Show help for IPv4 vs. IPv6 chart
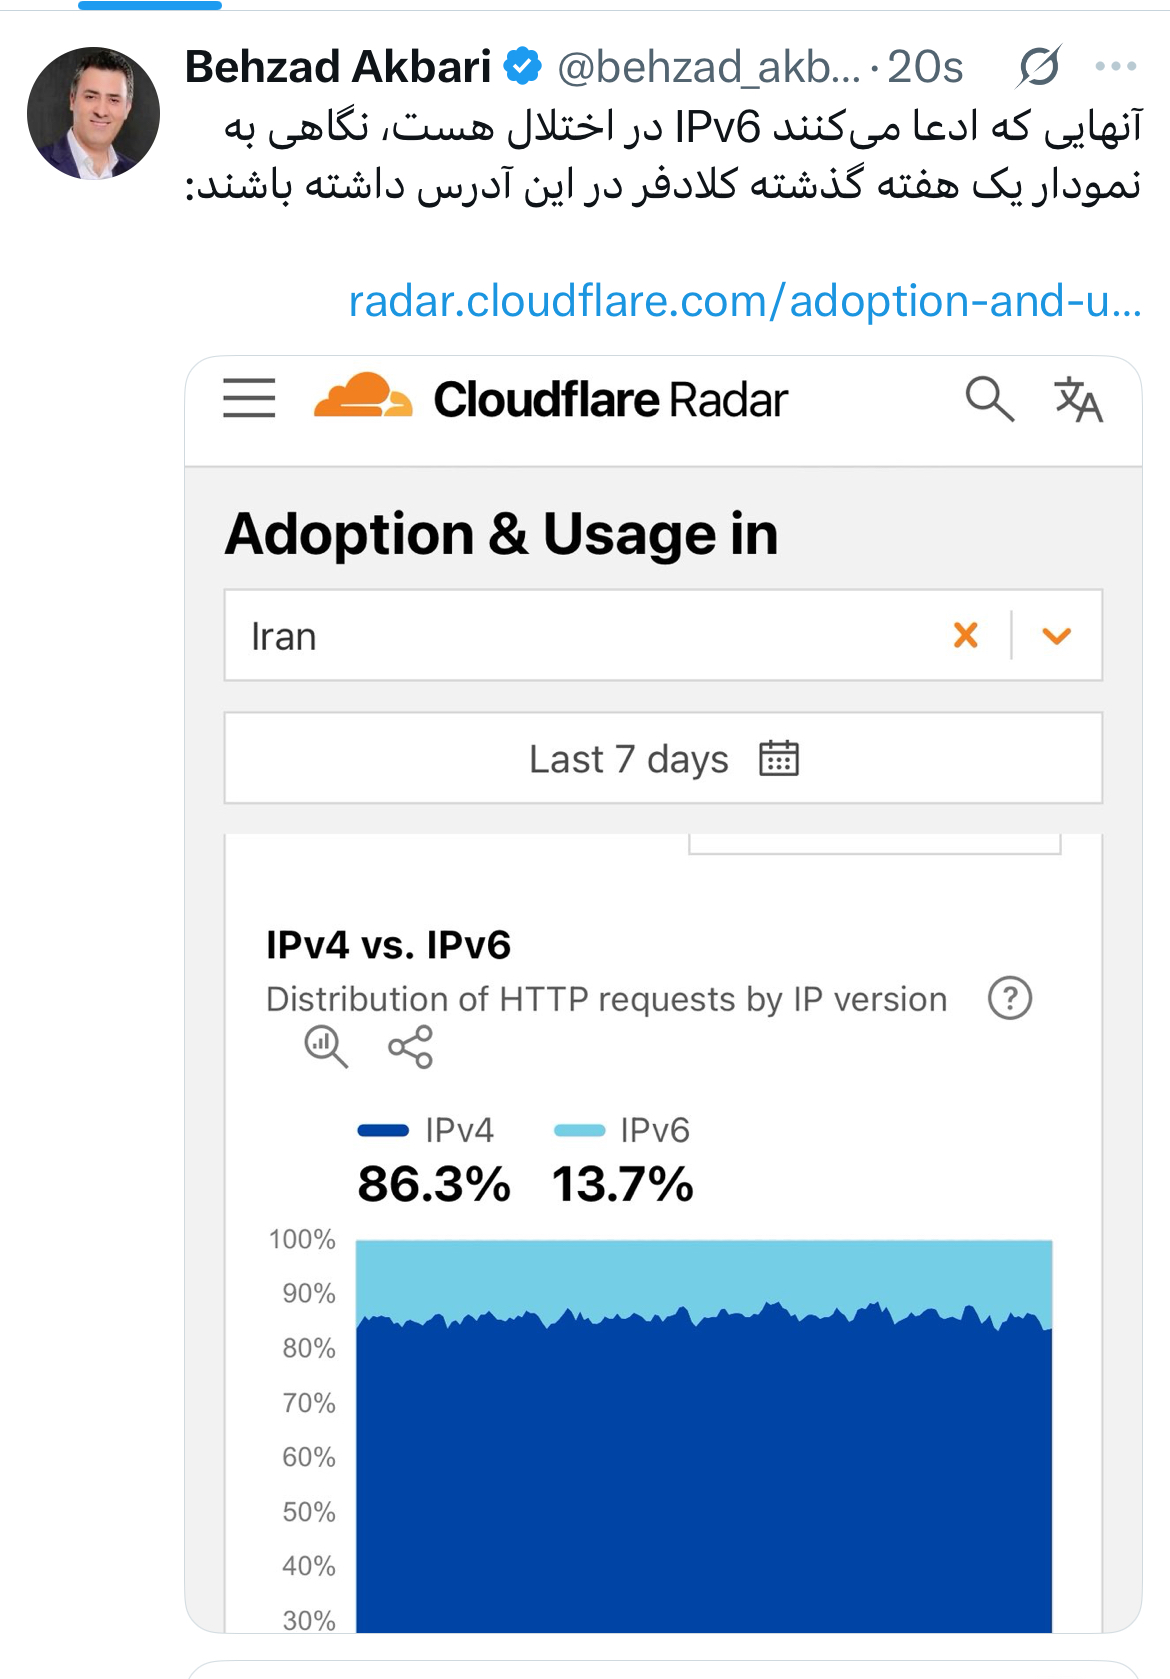This screenshot has height=1679, width=1170. click(1010, 998)
